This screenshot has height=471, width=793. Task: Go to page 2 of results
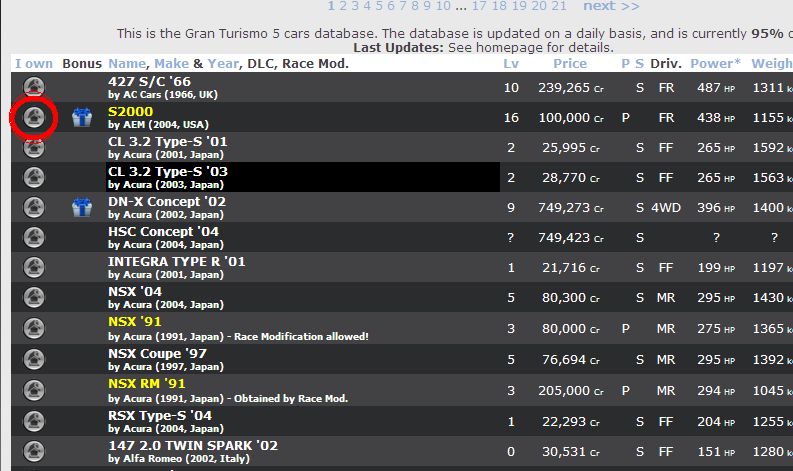343,6
